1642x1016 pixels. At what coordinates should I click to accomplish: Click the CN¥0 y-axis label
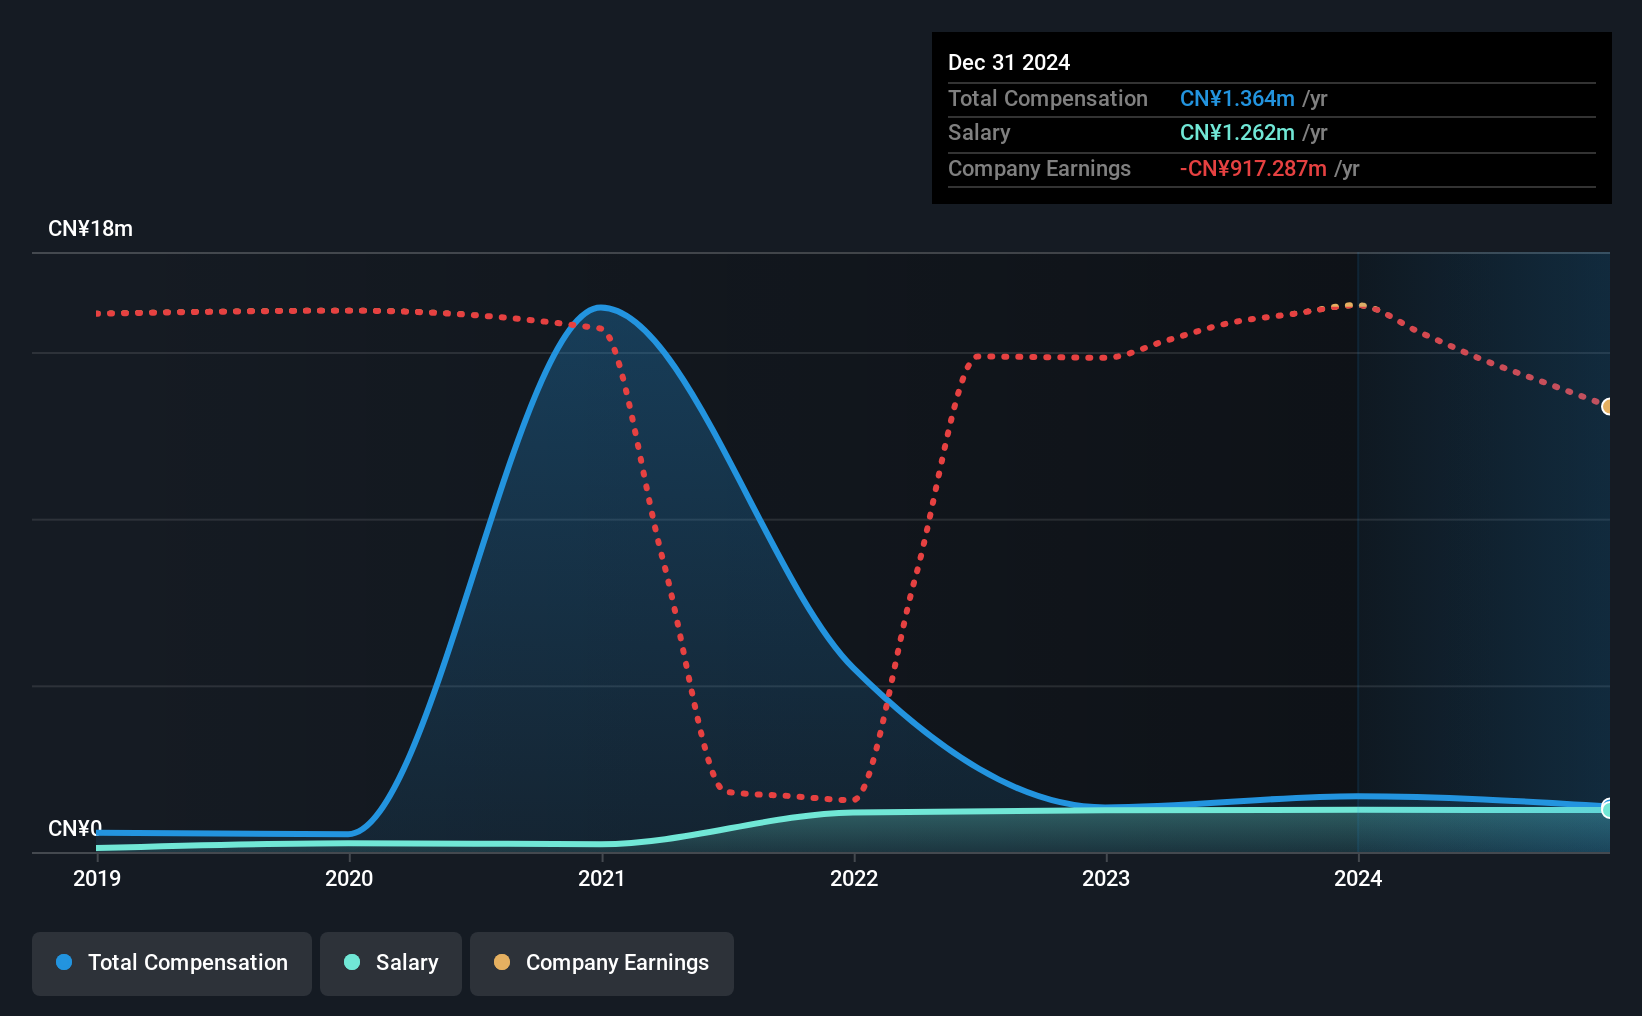(x=75, y=829)
